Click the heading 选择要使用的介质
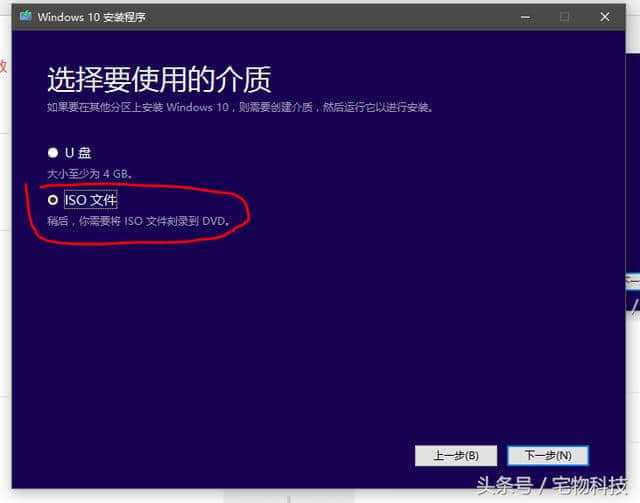Image resolution: width=640 pixels, height=503 pixels. click(159, 79)
